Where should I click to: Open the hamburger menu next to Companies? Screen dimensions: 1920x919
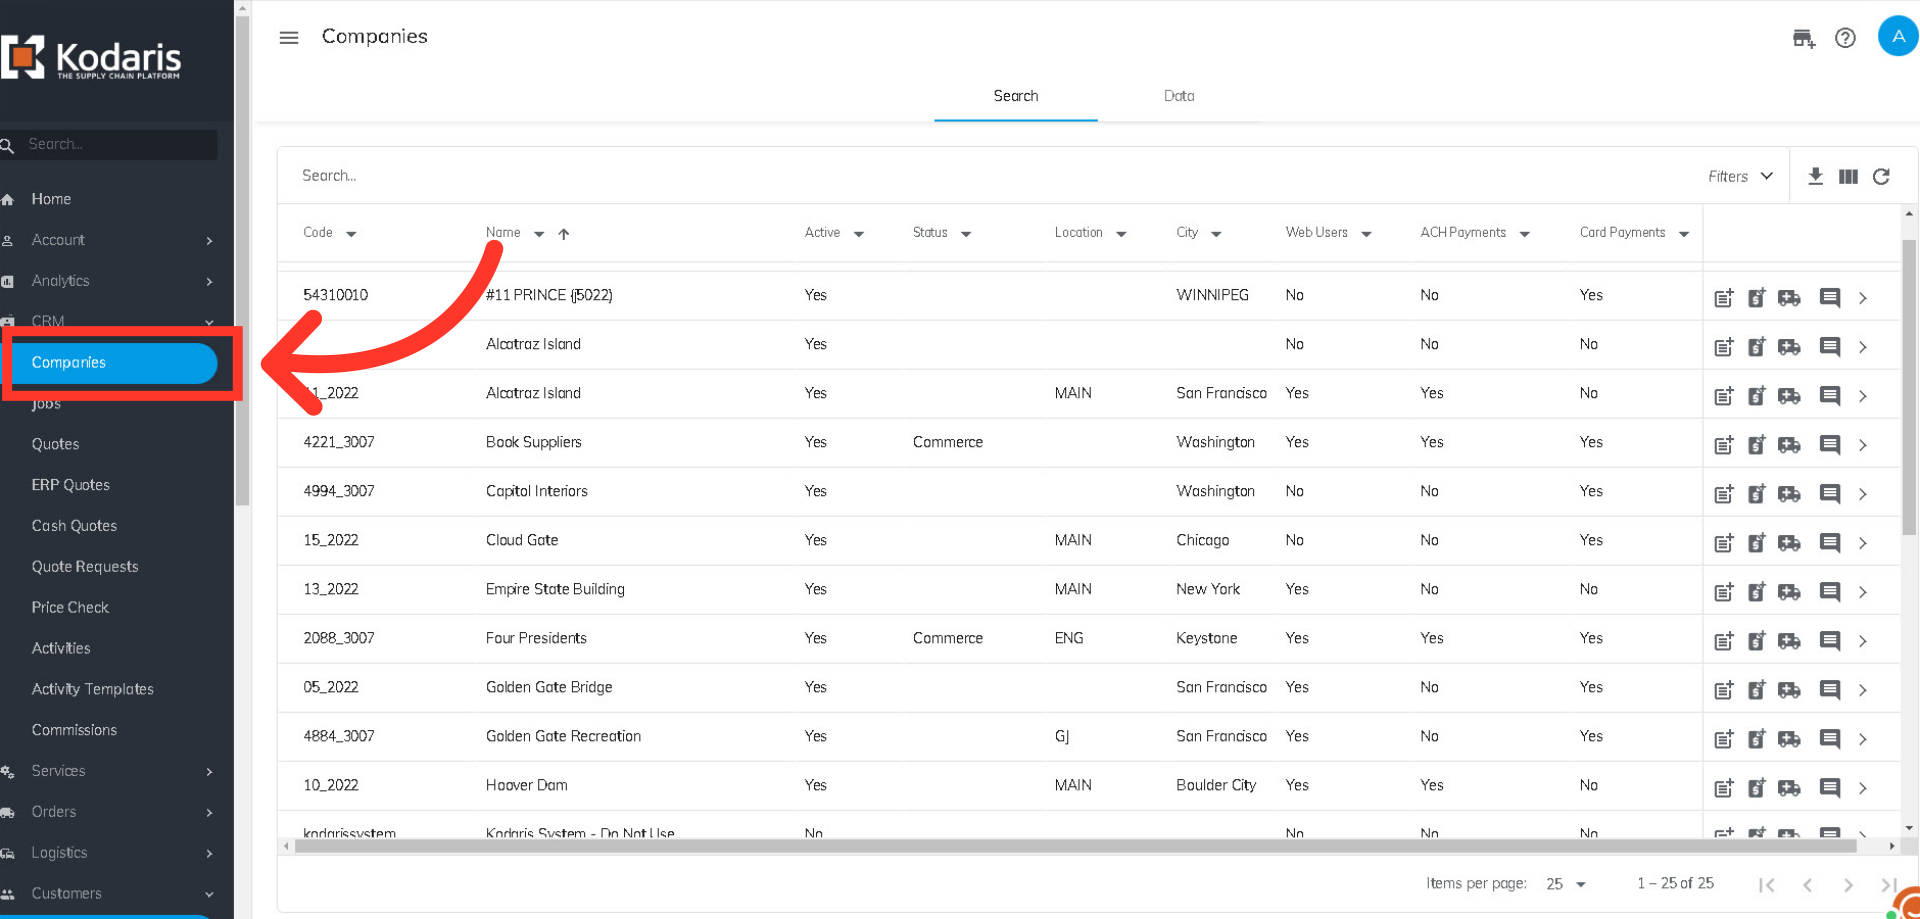click(x=289, y=38)
